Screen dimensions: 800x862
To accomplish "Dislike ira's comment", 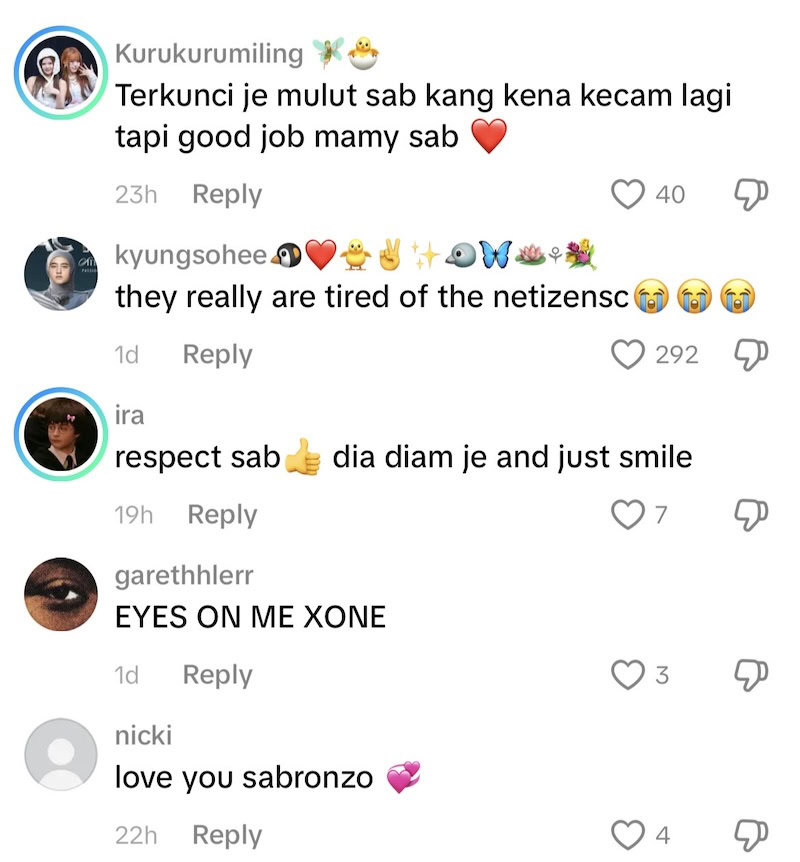I will pos(751,515).
